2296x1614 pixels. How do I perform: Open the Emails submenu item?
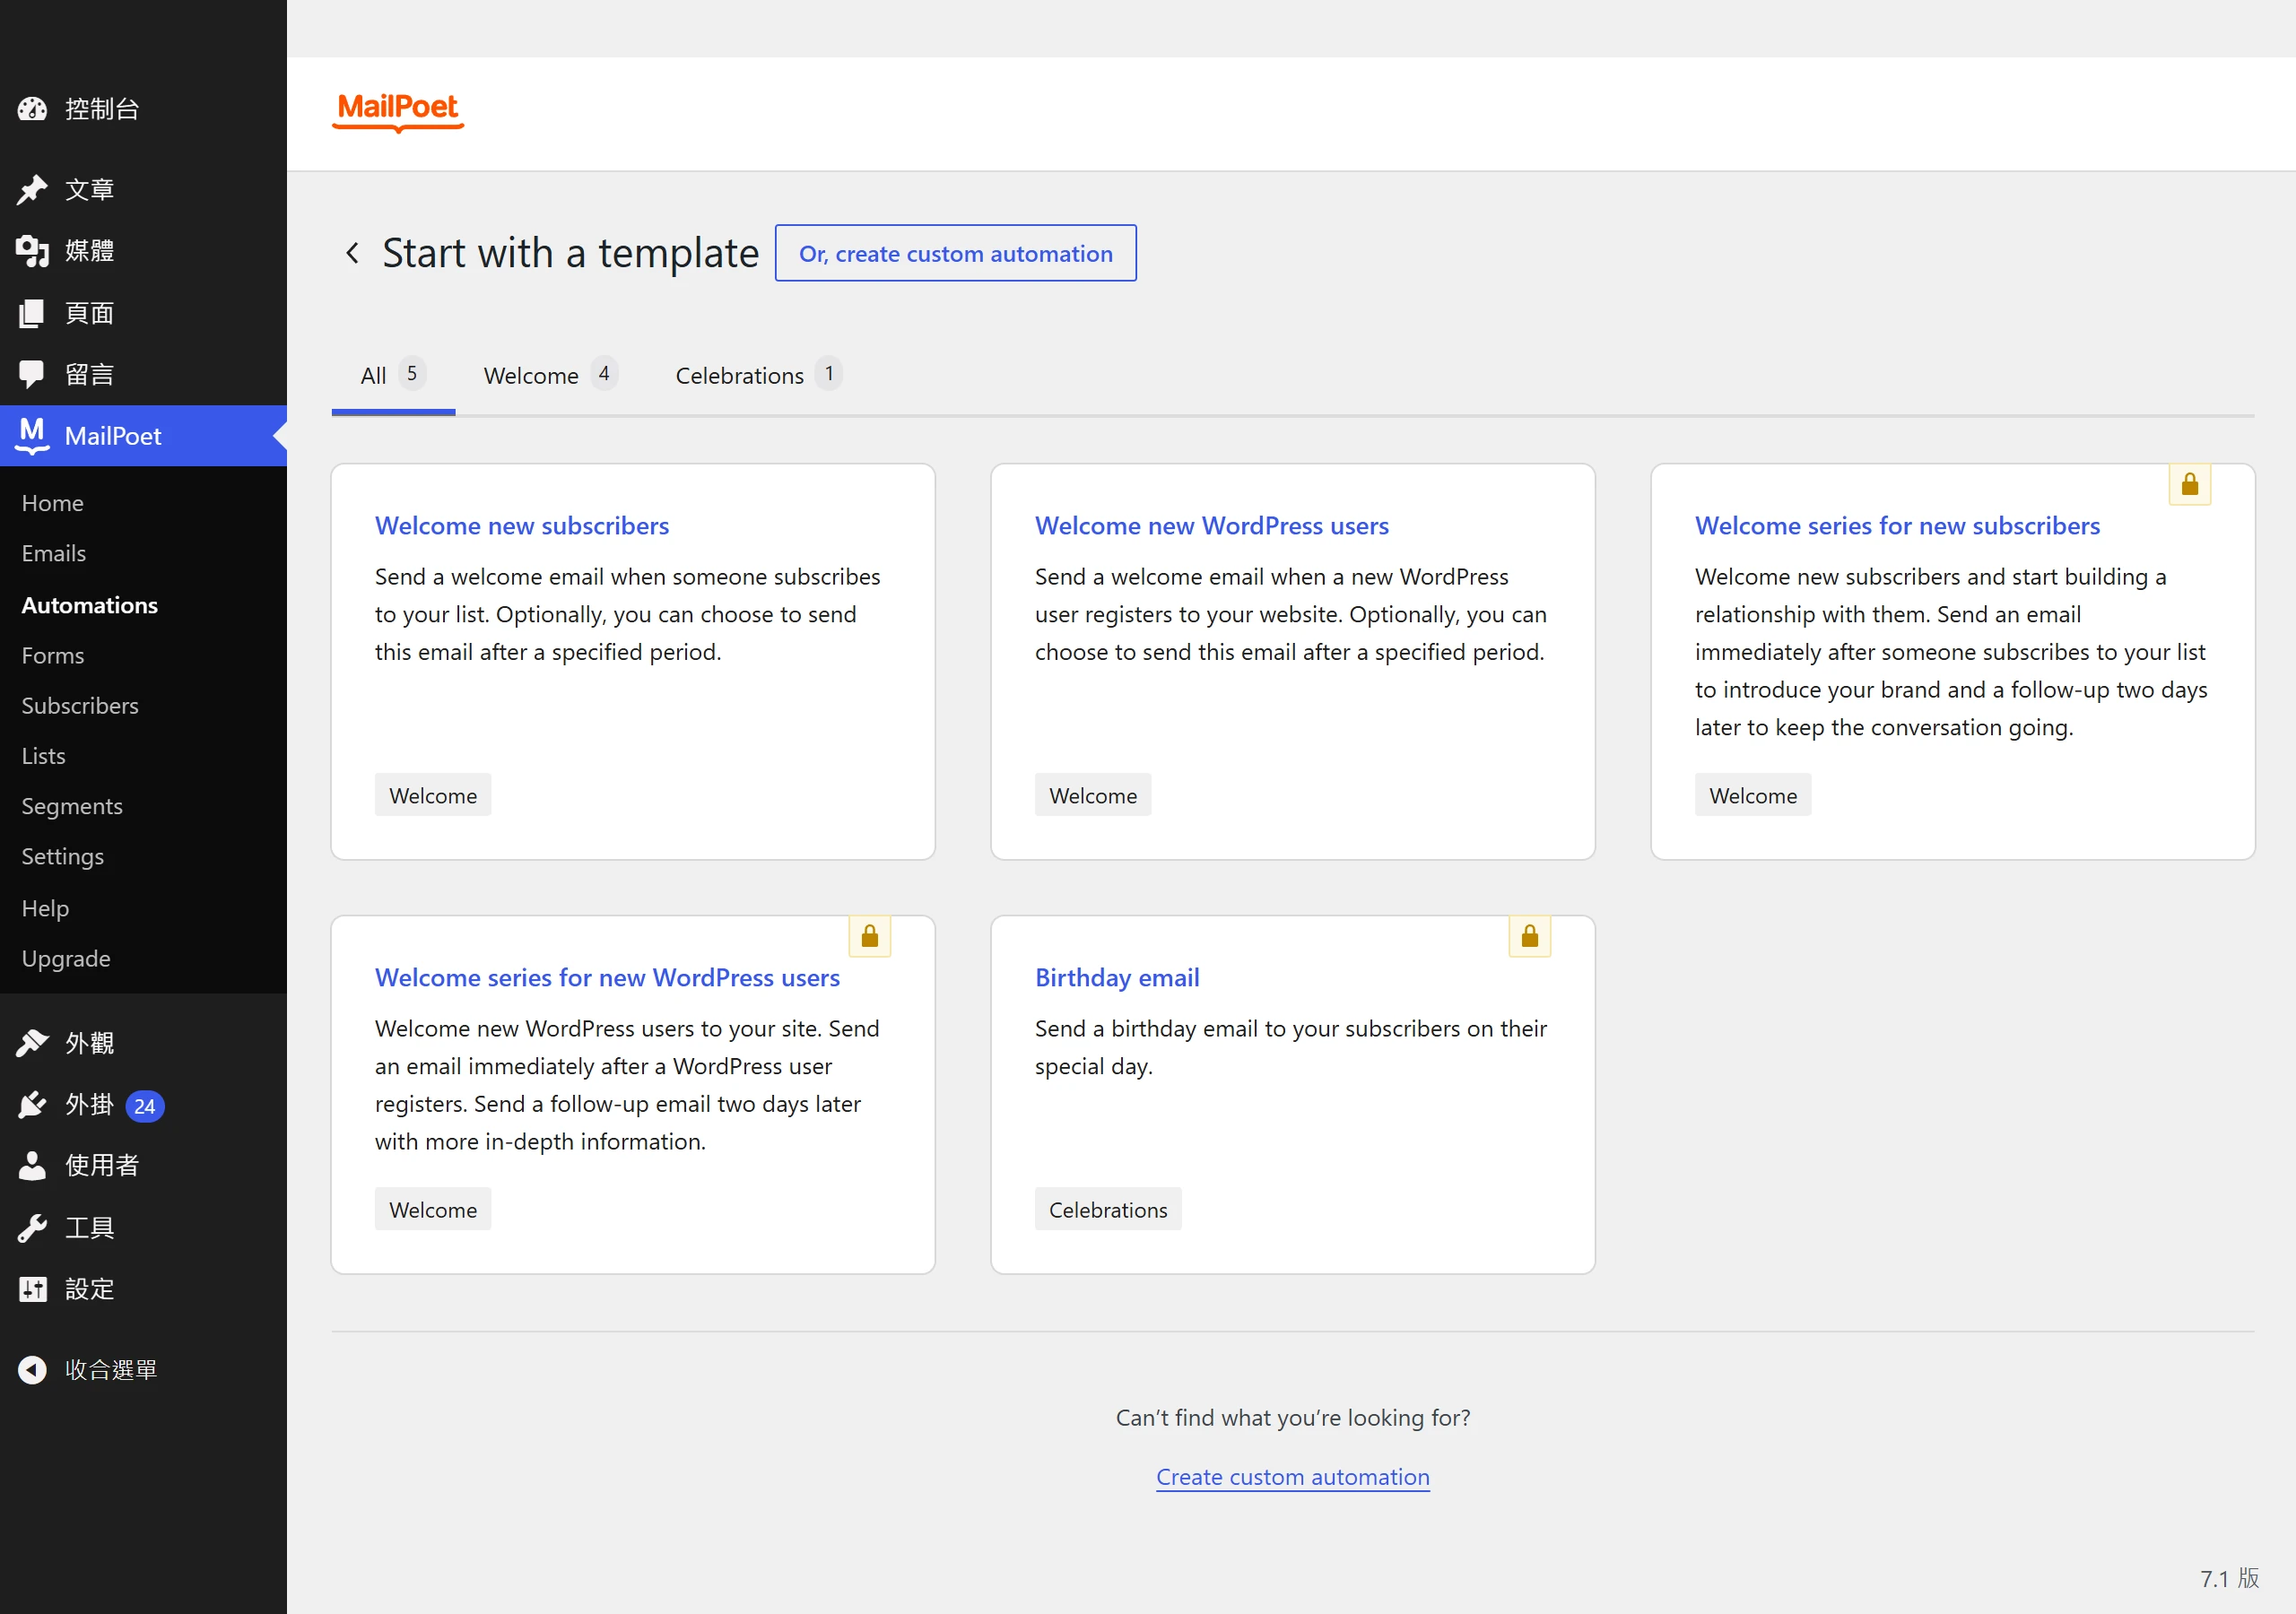54,553
